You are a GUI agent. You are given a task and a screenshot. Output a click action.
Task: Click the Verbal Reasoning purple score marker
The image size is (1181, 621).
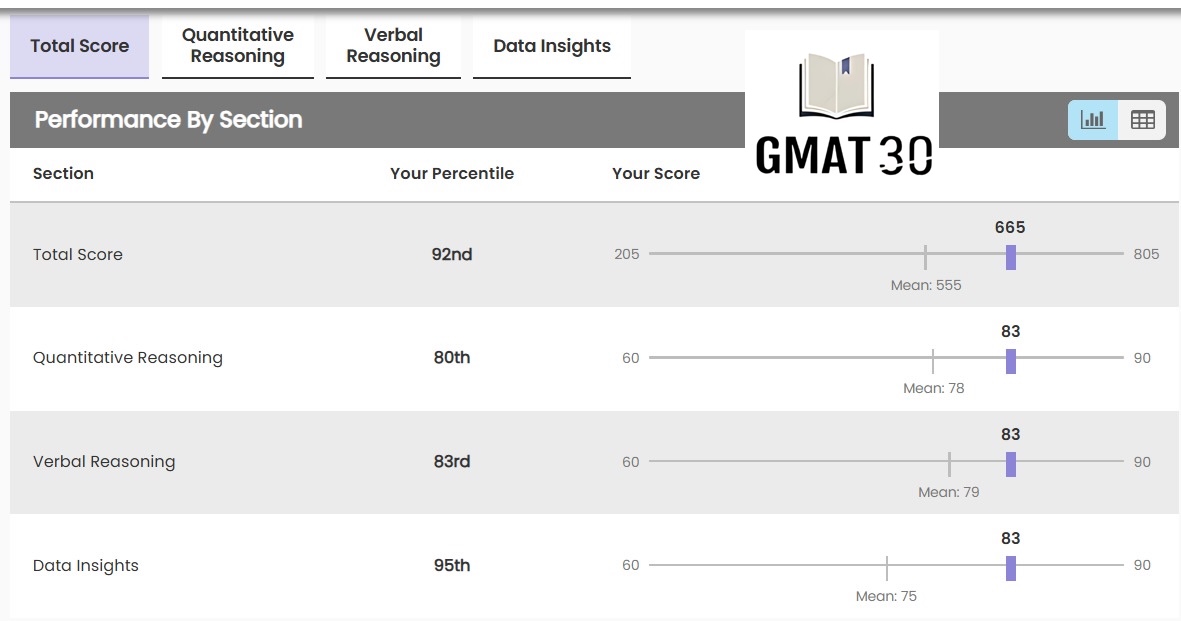(1011, 464)
